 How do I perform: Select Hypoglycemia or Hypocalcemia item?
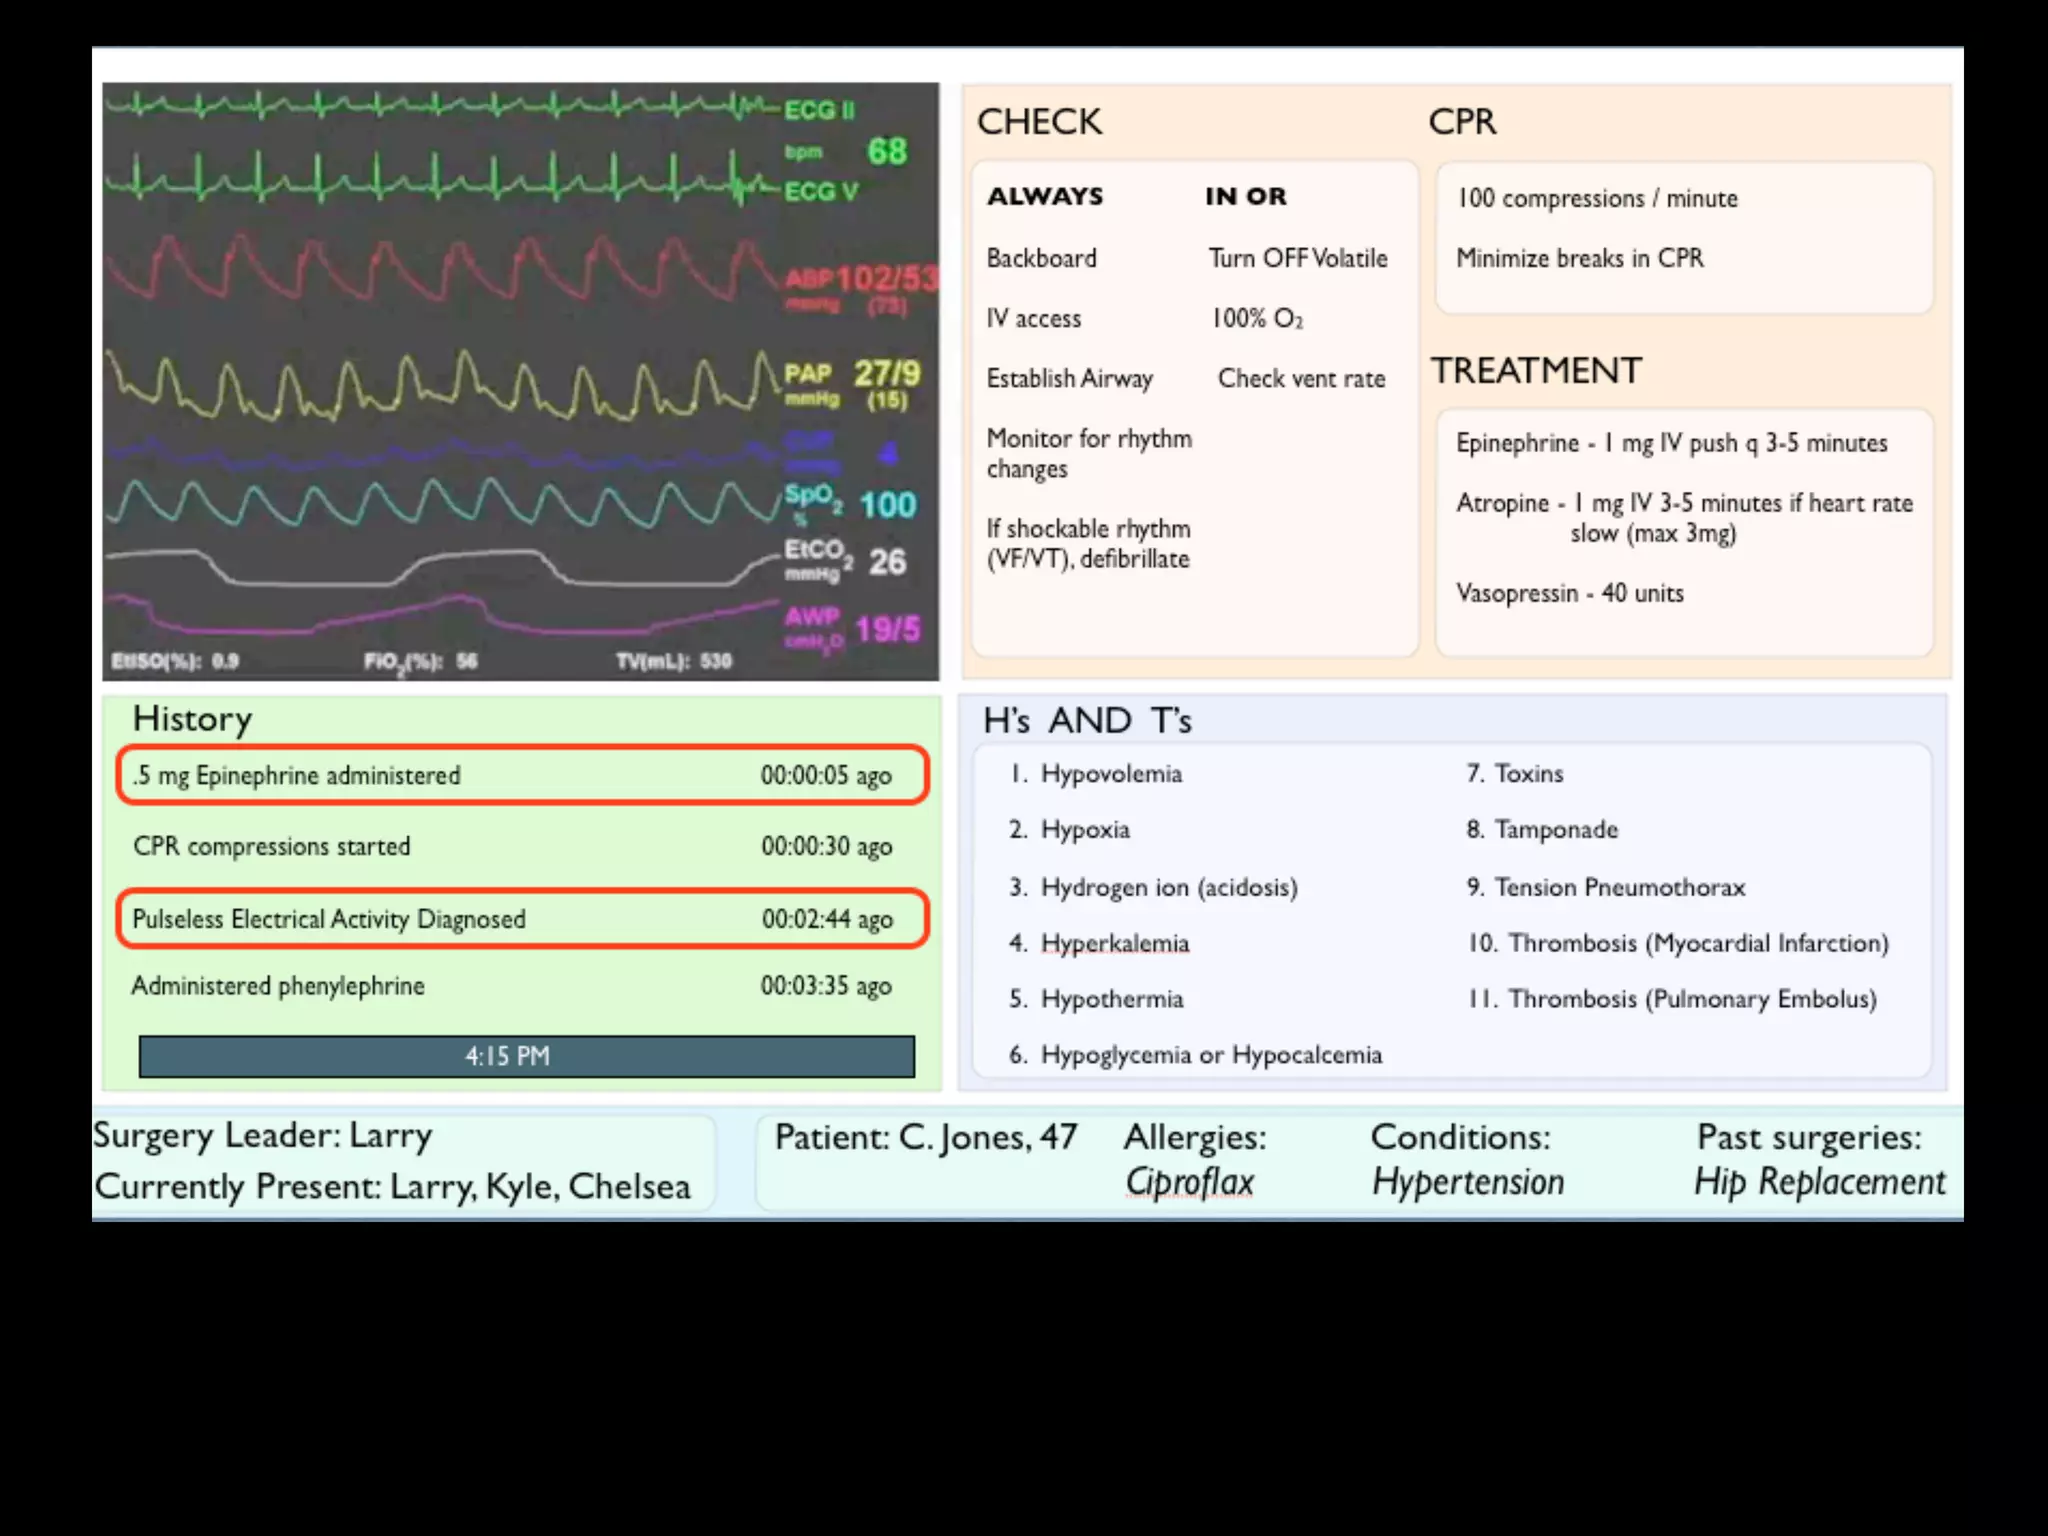click(x=1210, y=1055)
